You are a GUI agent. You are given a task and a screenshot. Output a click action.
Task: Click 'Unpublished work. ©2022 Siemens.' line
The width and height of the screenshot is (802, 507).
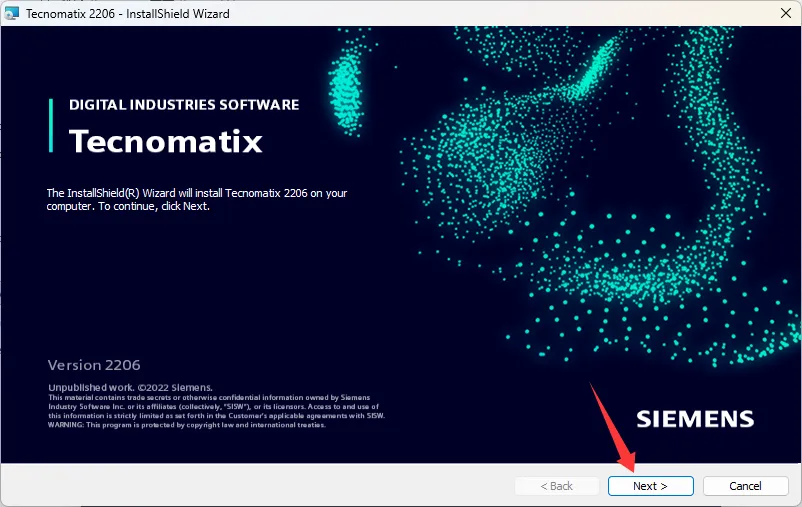[130, 387]
